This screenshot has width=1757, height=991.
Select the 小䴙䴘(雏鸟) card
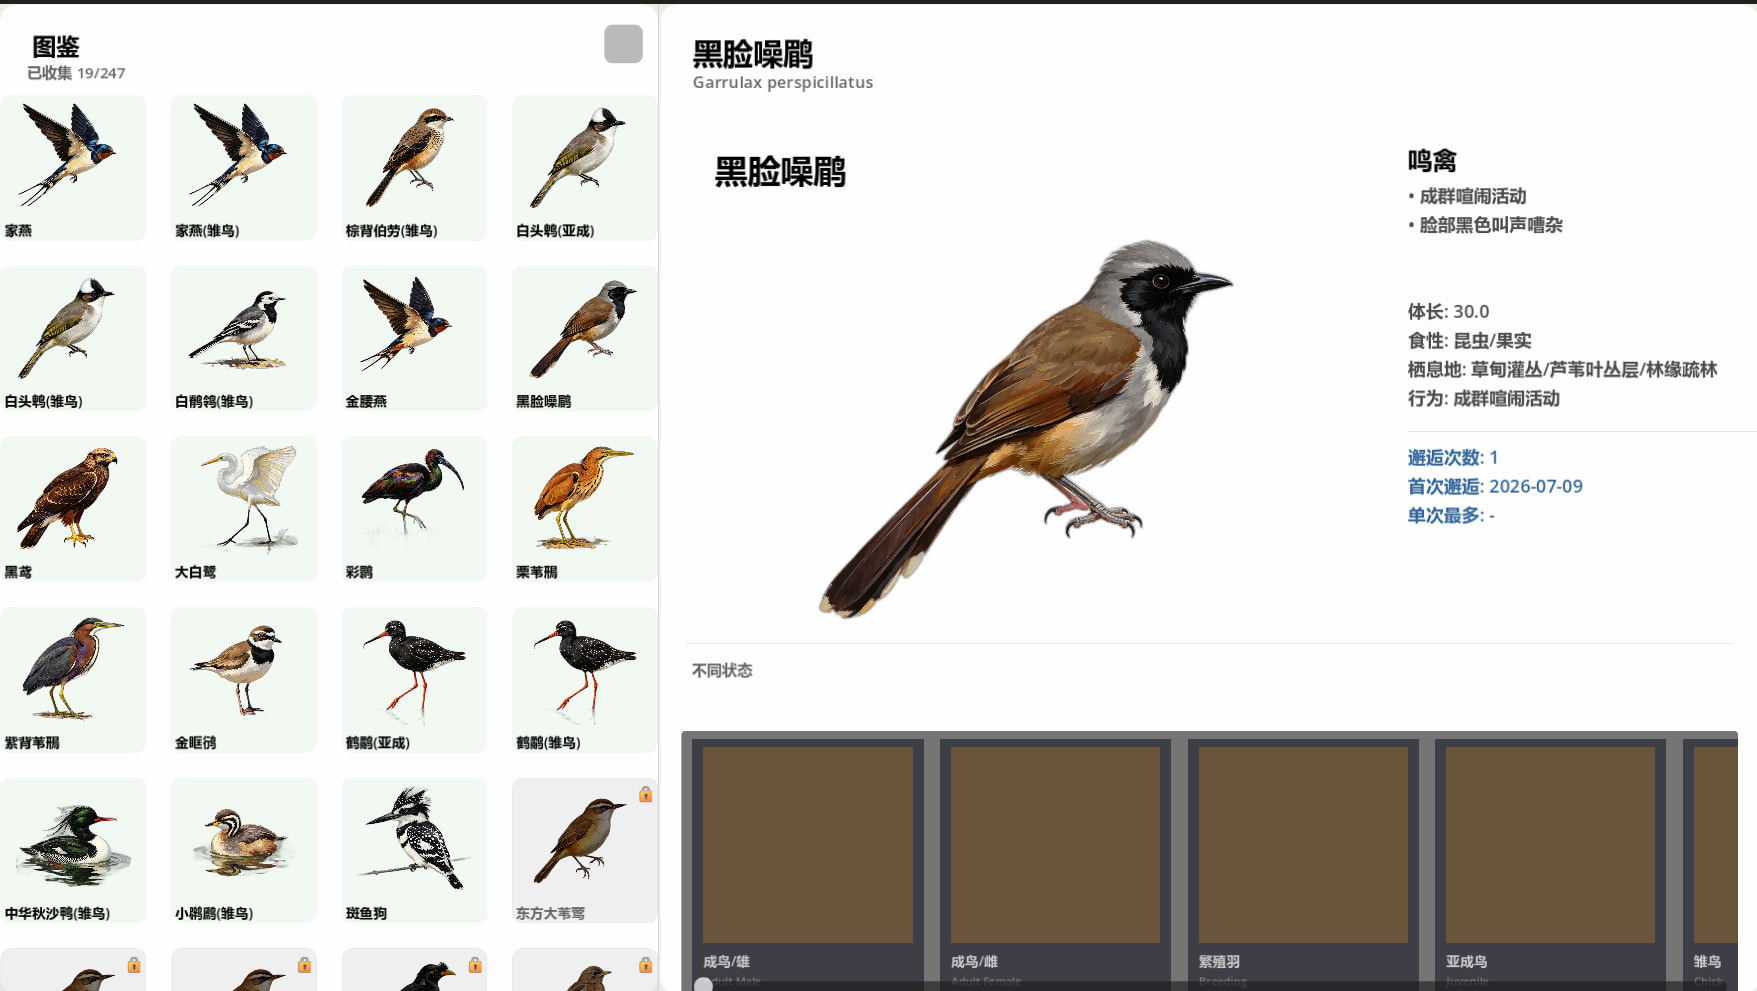coord(244,850)
